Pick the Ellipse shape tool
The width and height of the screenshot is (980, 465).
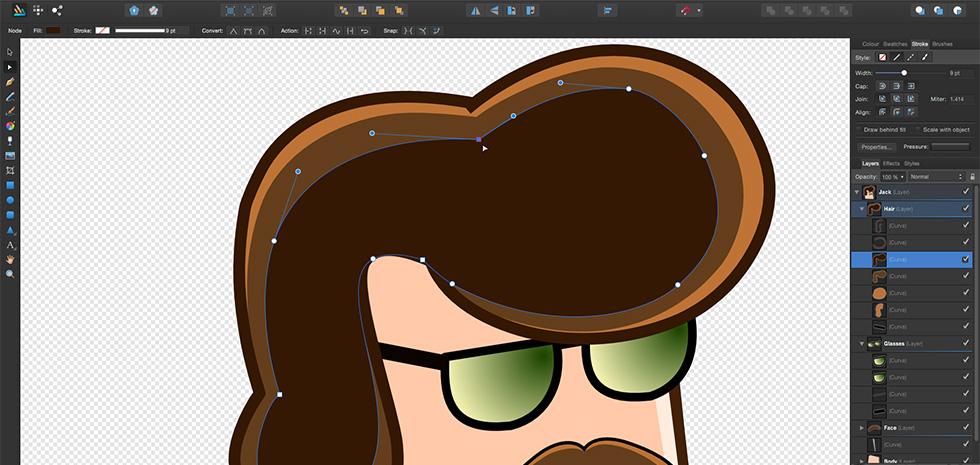(10, 200)
